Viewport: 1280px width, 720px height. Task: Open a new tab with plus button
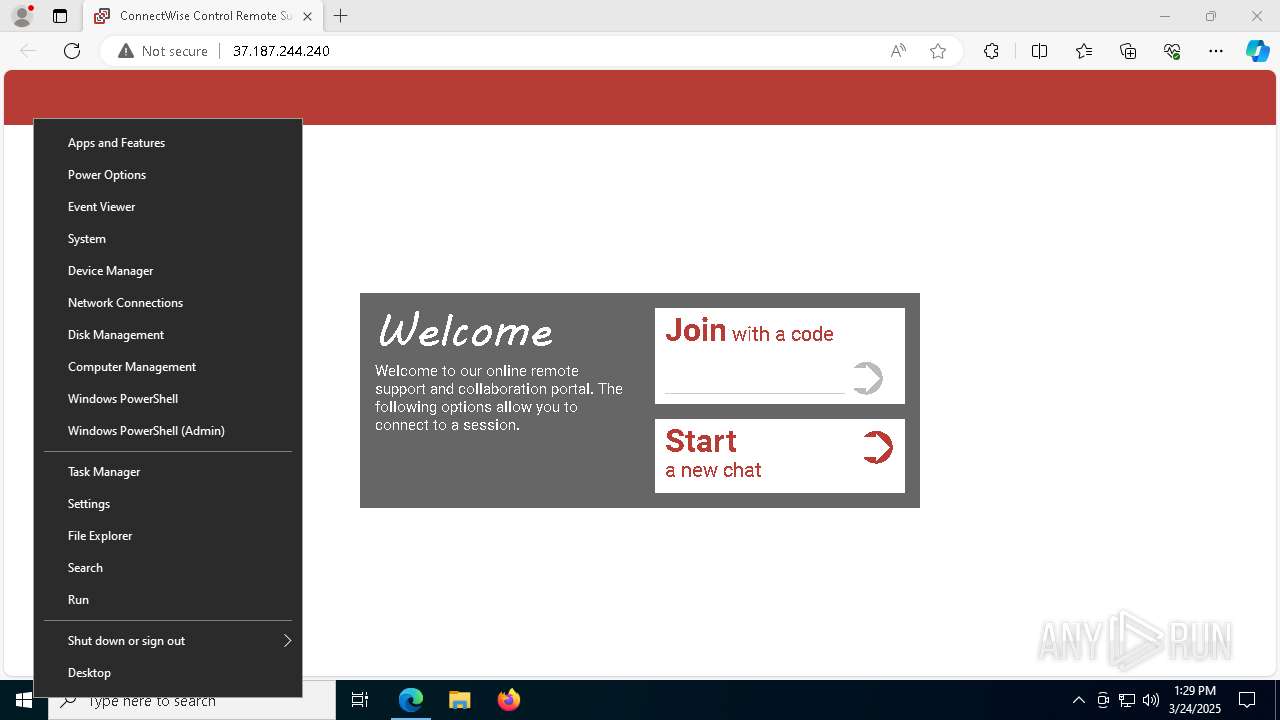[341, 16]
